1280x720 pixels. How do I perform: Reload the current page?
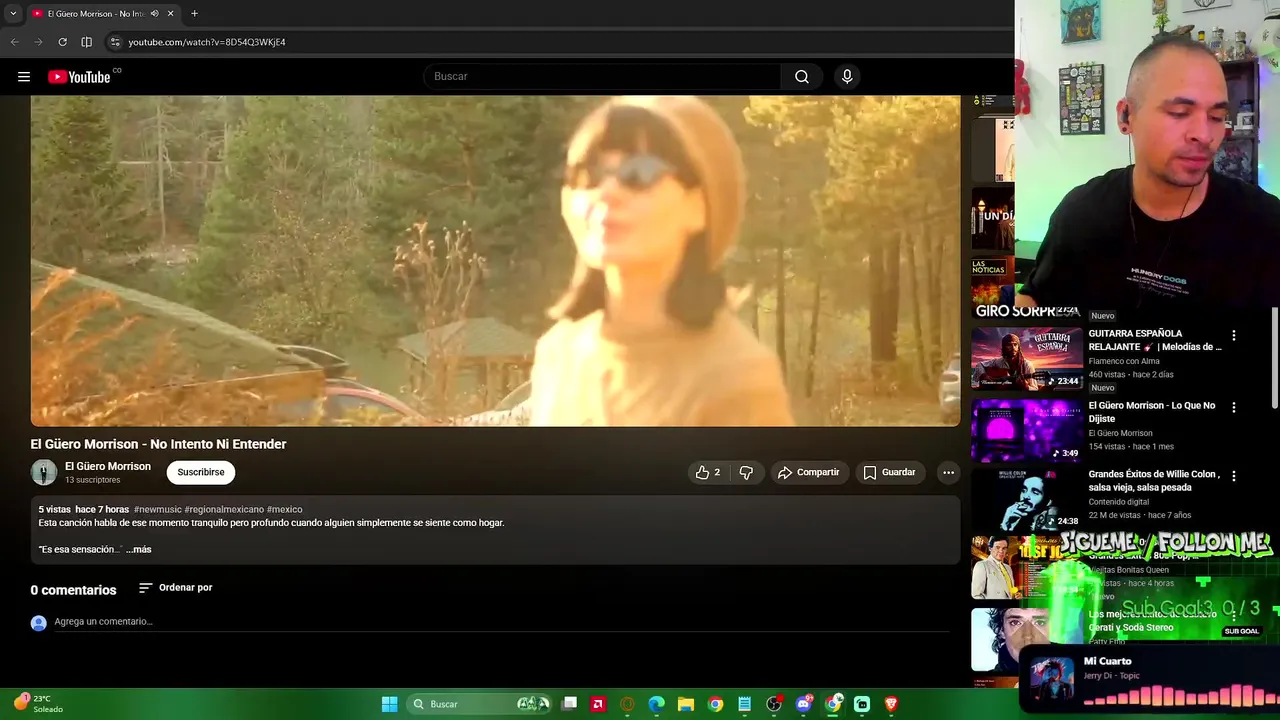[x=62, y=42]
